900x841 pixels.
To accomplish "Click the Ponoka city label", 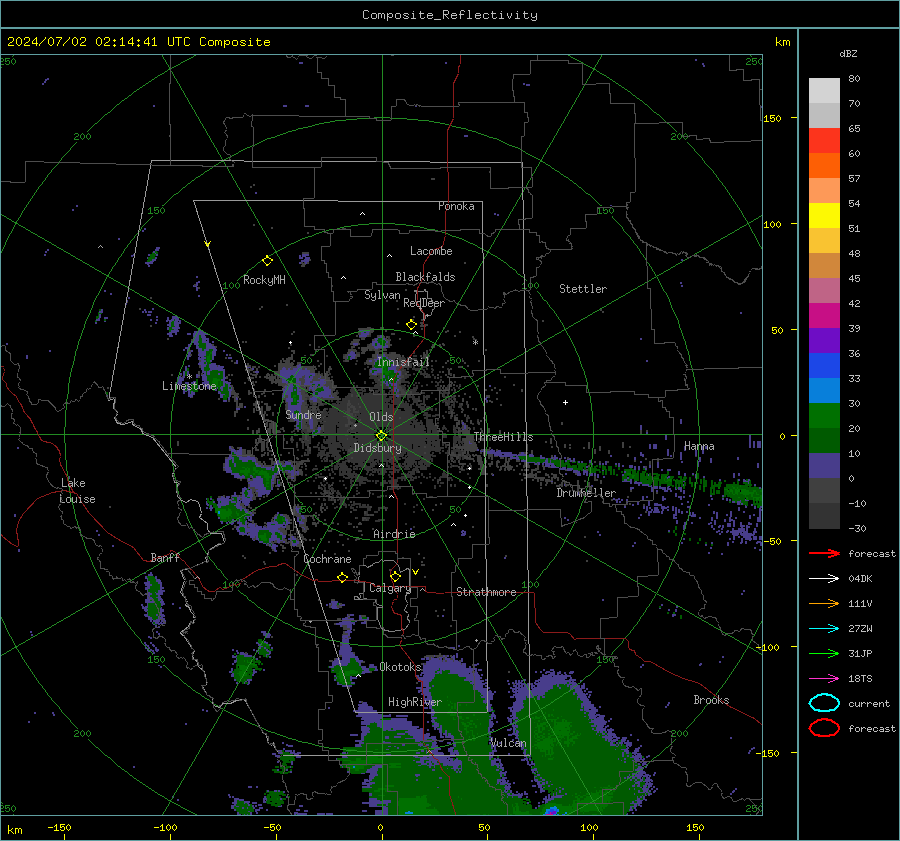I will [x=456, y=206].
